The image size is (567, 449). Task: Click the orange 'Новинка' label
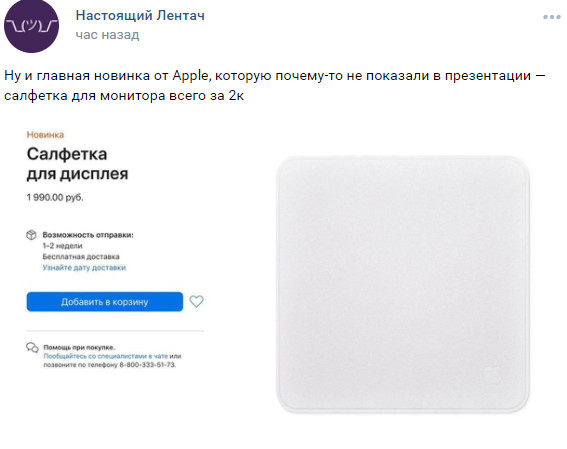[x=45, y=135]
